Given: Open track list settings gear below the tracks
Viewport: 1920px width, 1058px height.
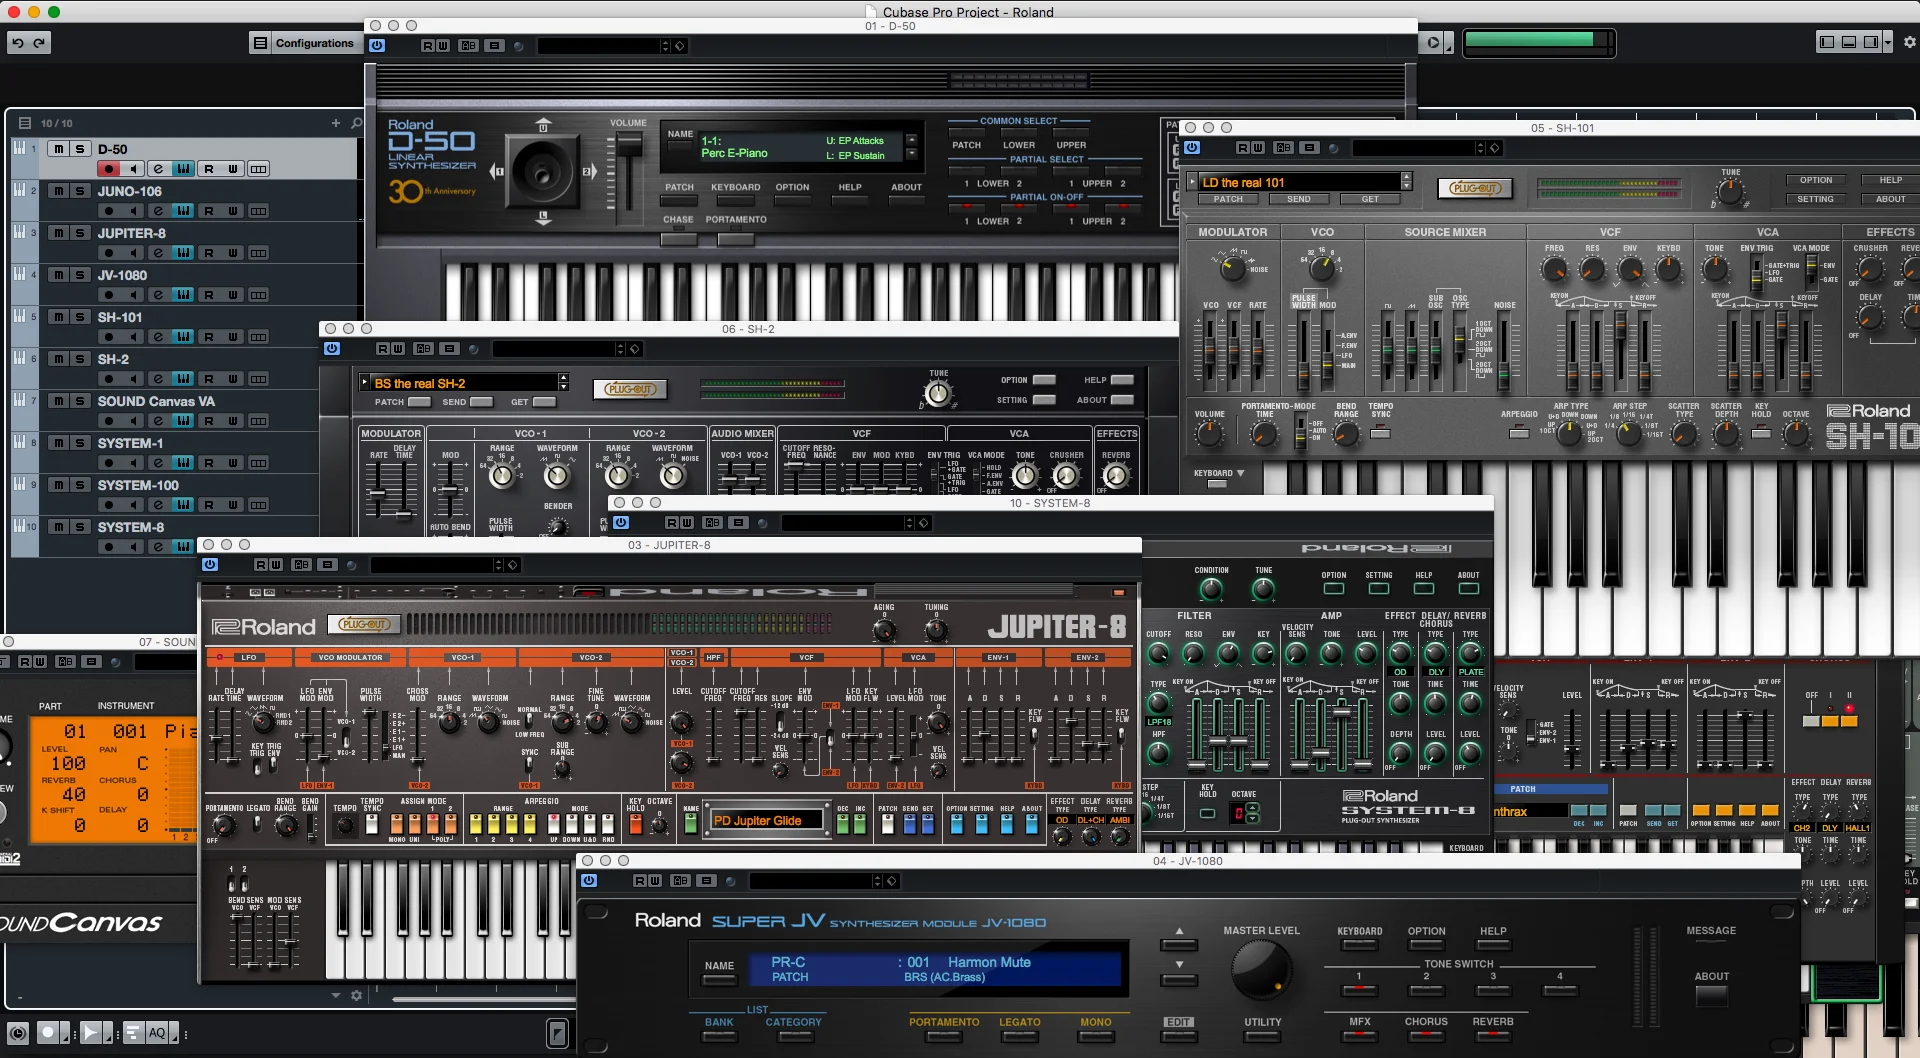Looking at the screenshot, I should (x=356, y=996).
